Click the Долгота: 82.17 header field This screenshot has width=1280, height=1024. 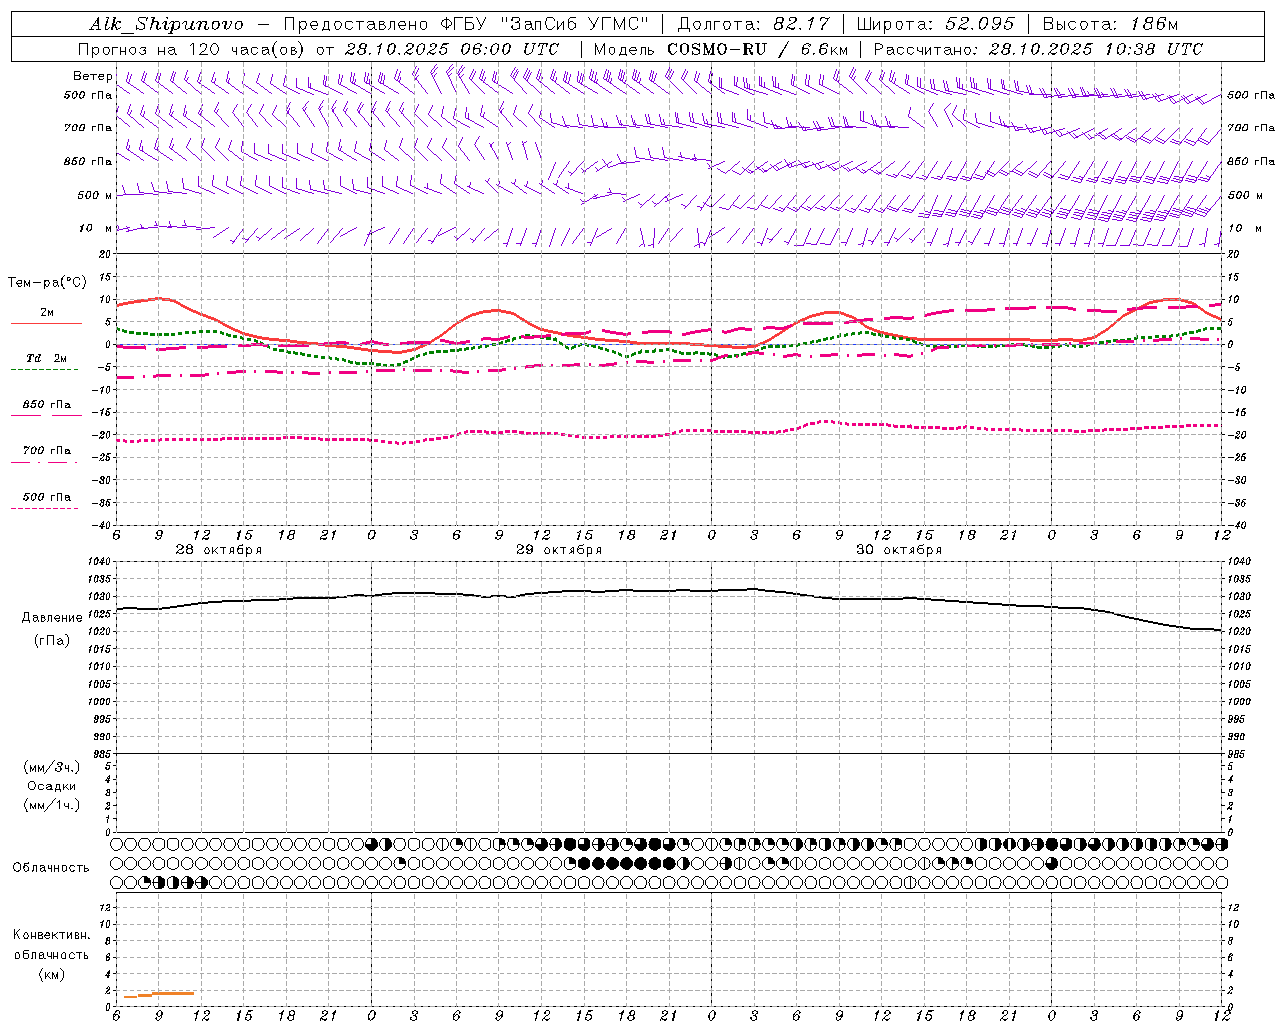coord(753,24)
